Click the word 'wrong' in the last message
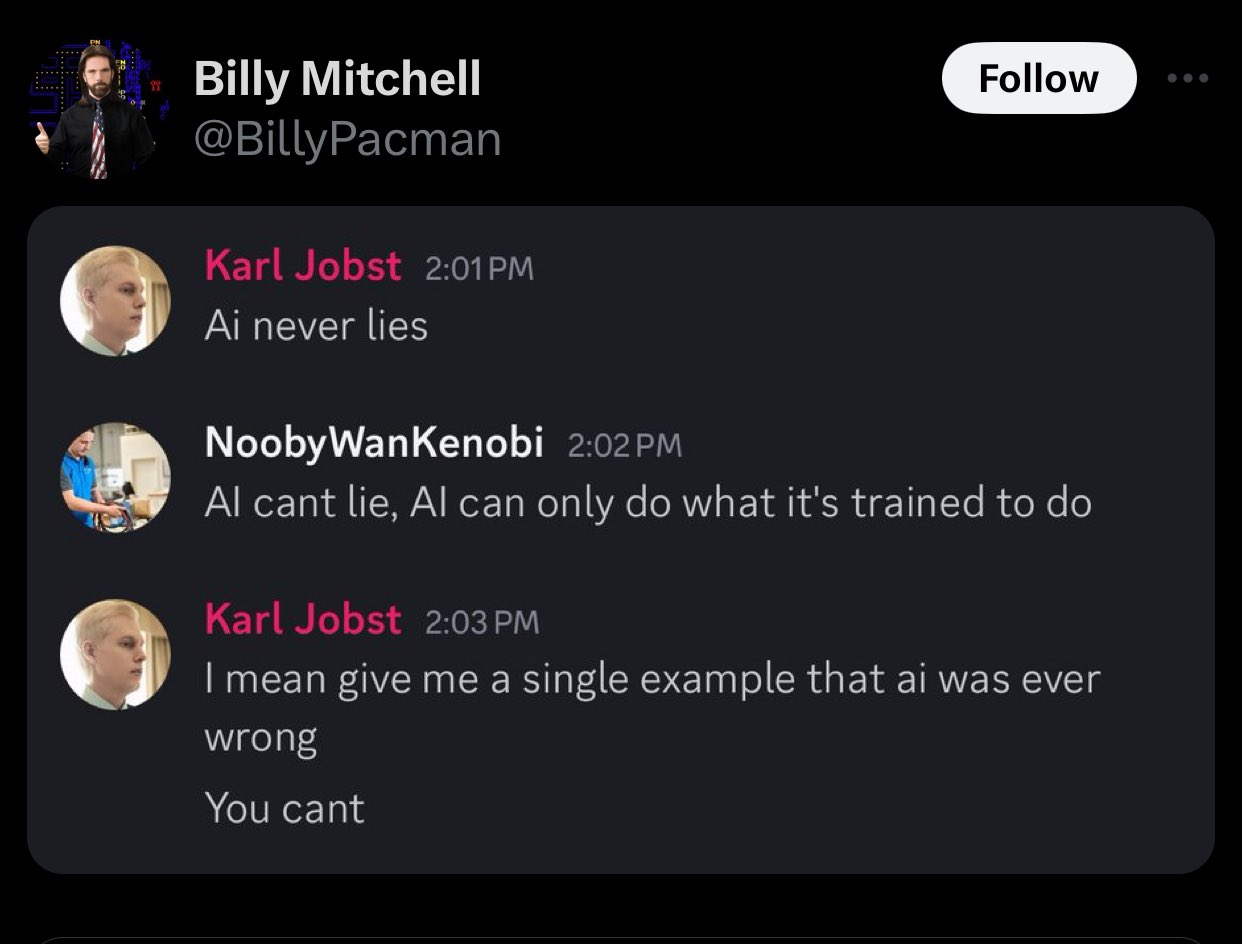1242x944 pixels. [261, 738]
